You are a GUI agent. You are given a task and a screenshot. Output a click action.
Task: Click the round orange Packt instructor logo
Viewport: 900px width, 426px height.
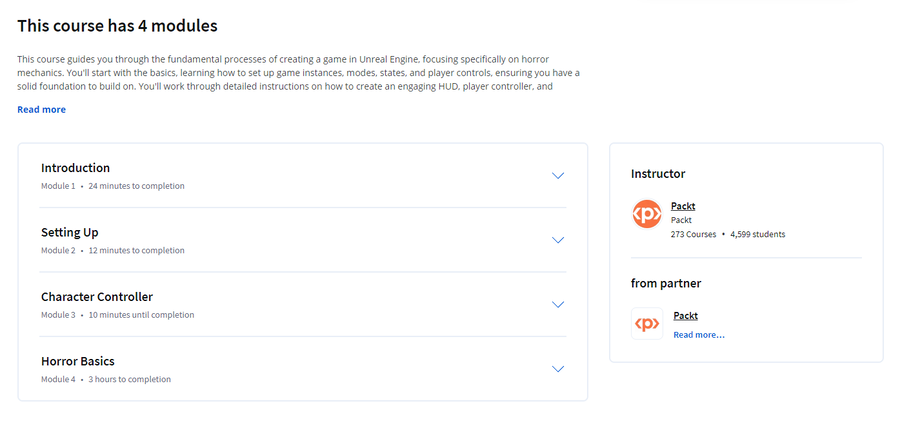tap(647, 214)
